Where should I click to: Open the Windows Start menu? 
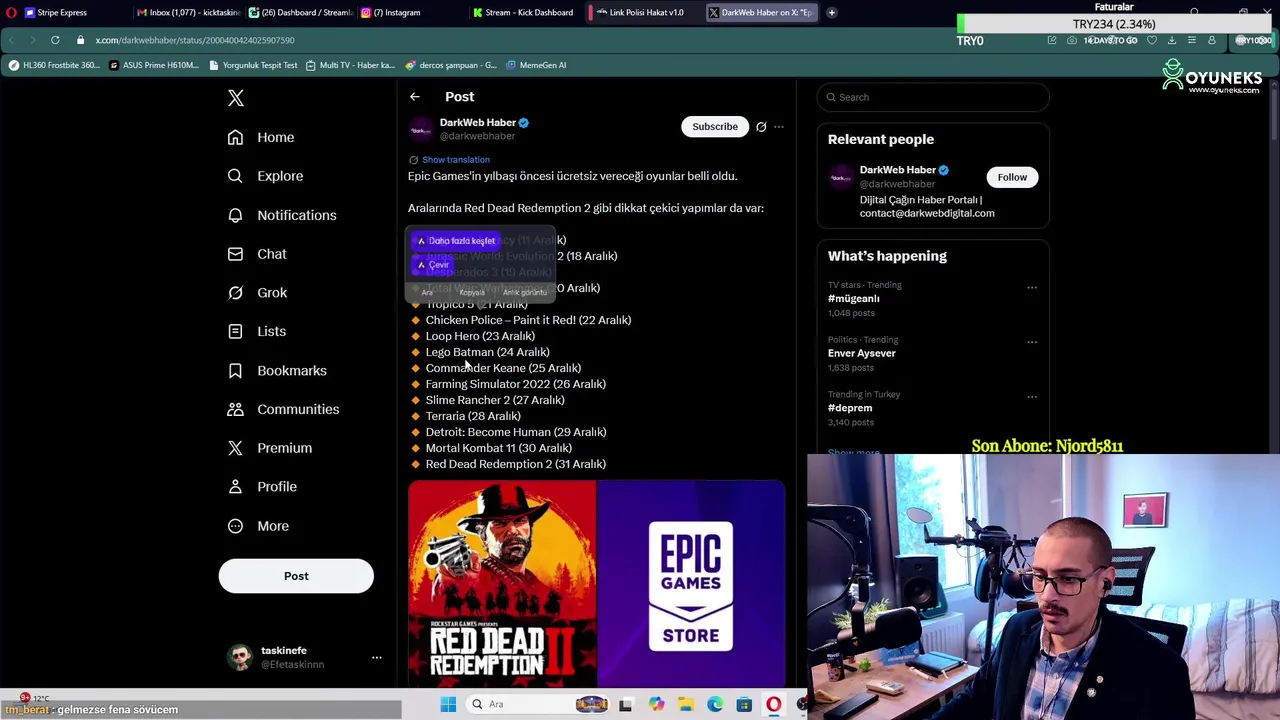(x=448, y=705)
